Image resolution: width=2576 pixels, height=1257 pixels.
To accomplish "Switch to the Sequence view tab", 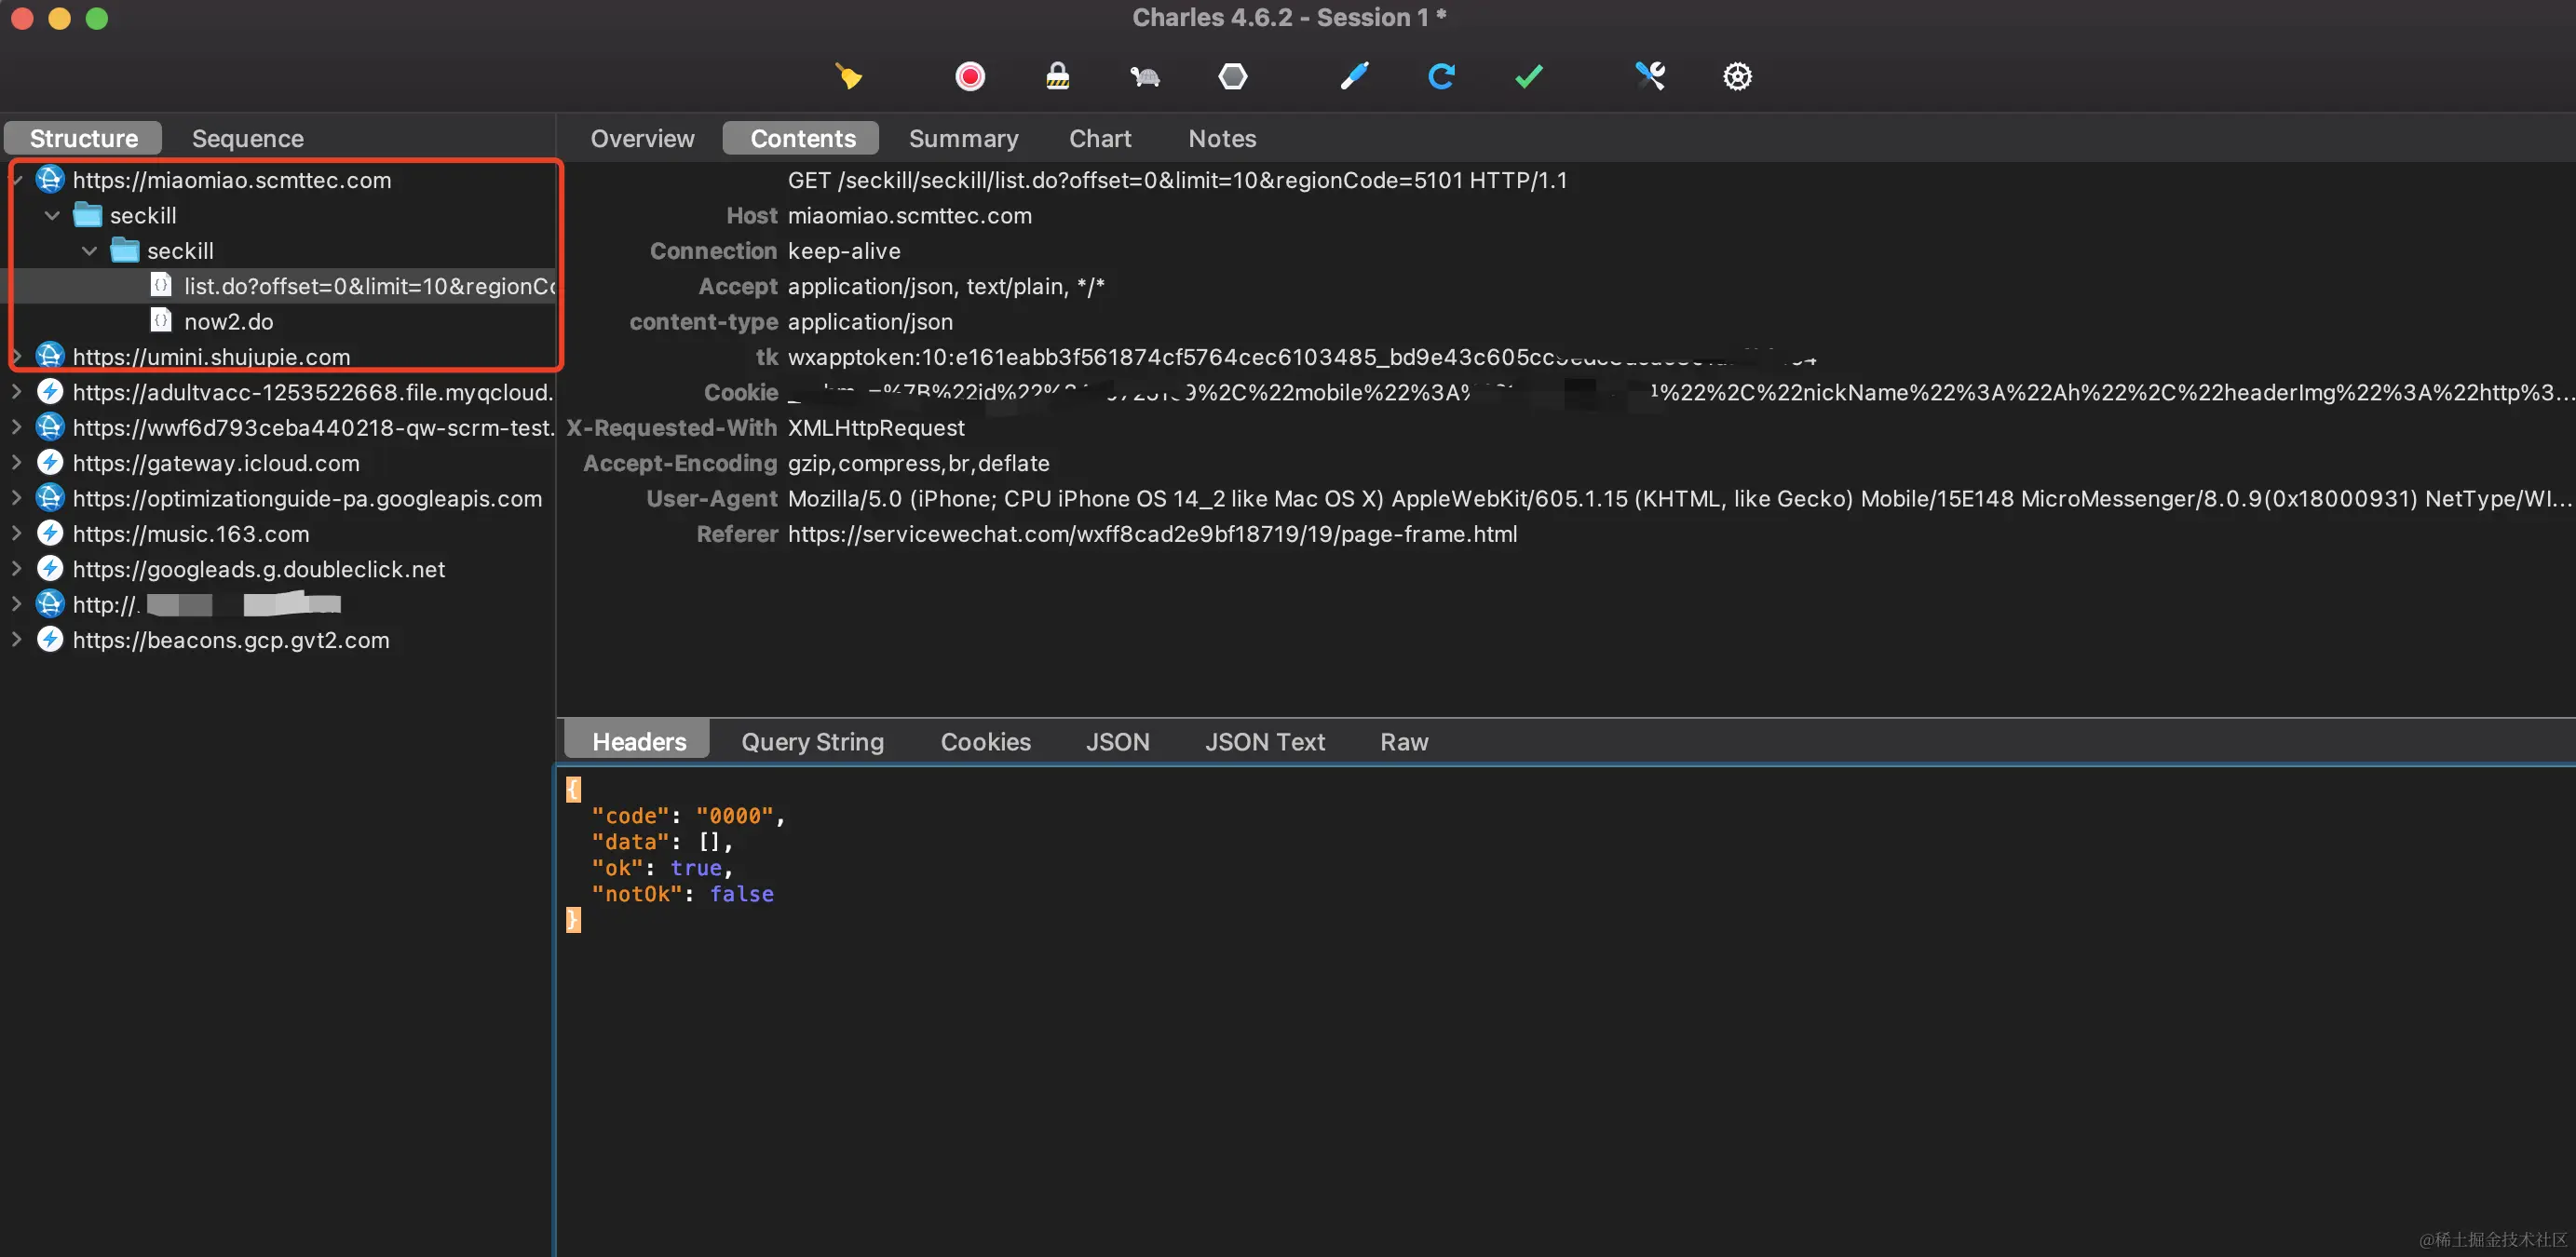I will tap(247, 138).
